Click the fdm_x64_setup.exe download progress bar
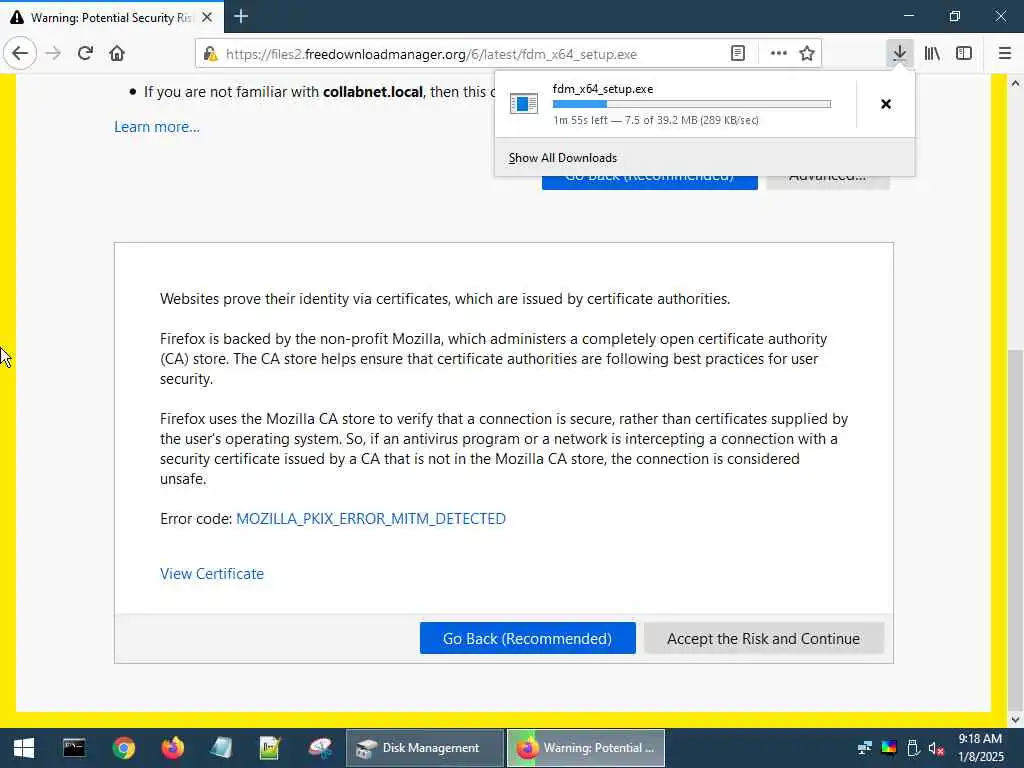The image size is (1024, 768). 692,104
